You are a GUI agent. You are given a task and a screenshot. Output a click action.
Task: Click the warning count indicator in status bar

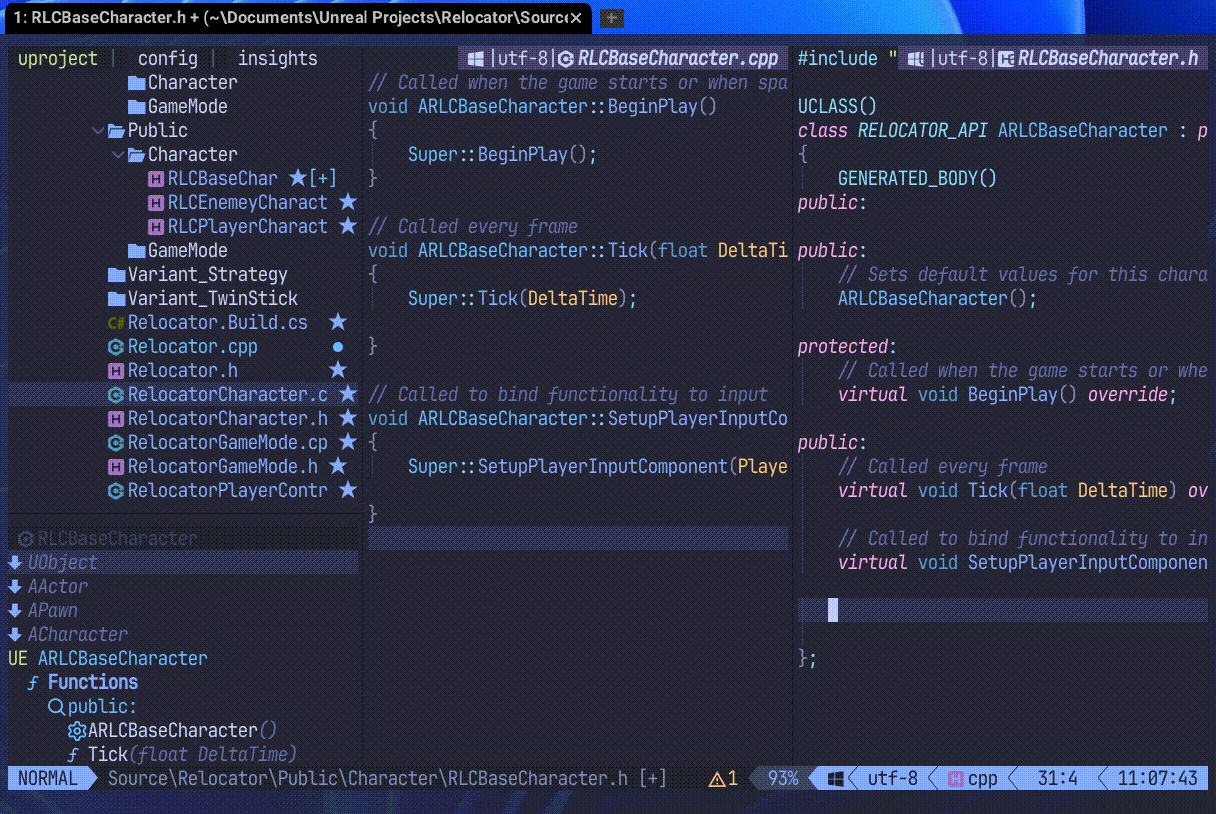[x=723, y=778]
